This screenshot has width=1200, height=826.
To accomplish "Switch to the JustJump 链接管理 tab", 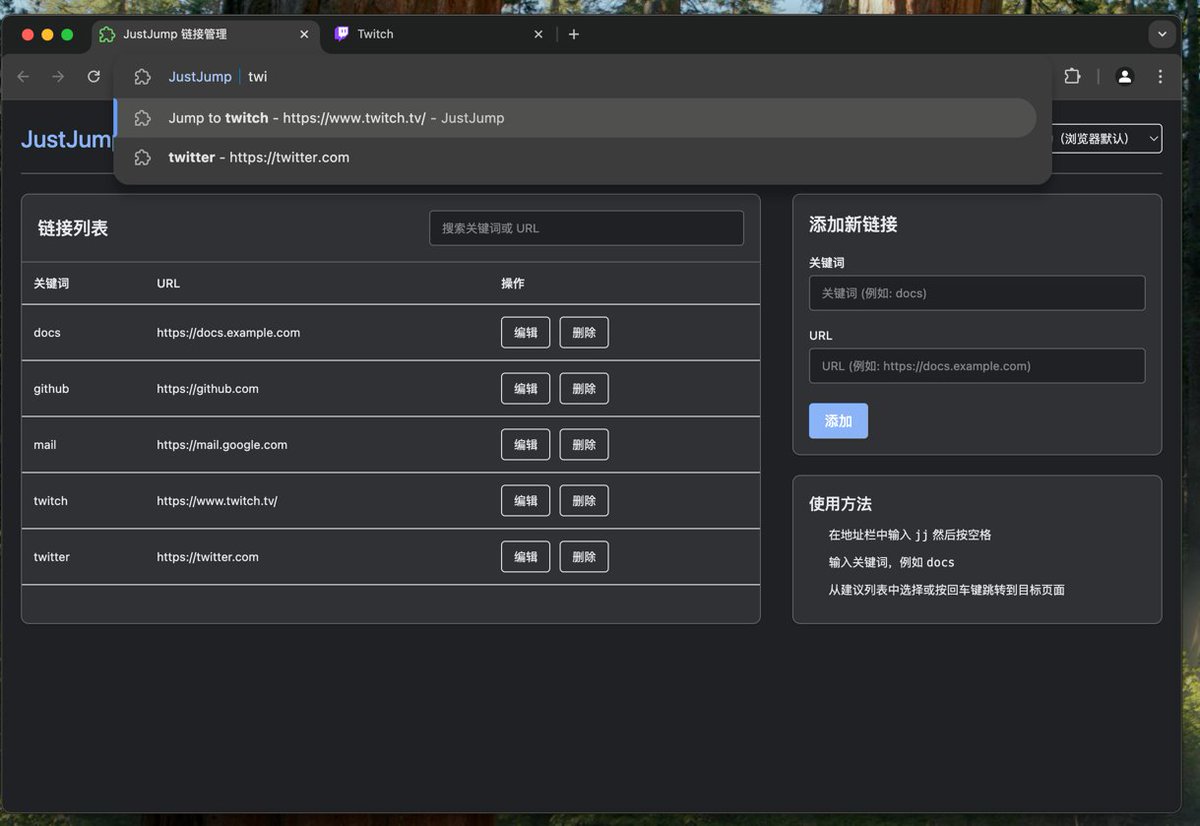I will pos(205,34).
